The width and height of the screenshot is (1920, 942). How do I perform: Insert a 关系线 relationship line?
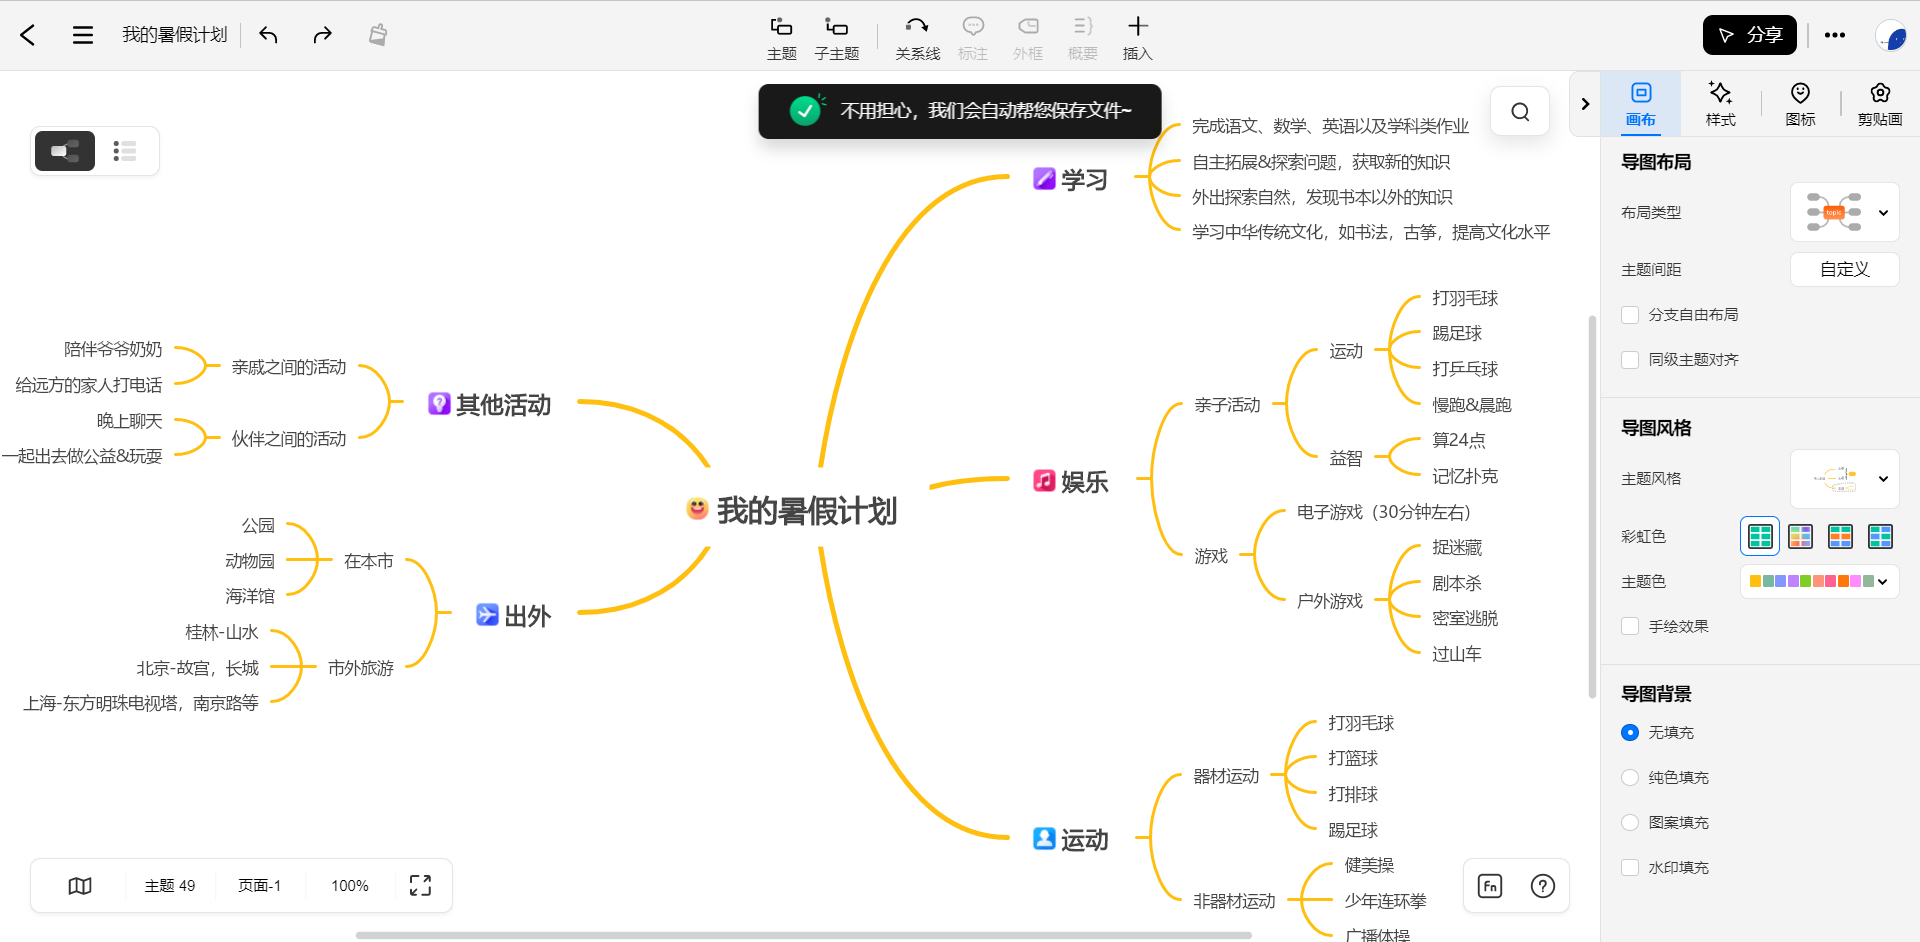(917, 38)
